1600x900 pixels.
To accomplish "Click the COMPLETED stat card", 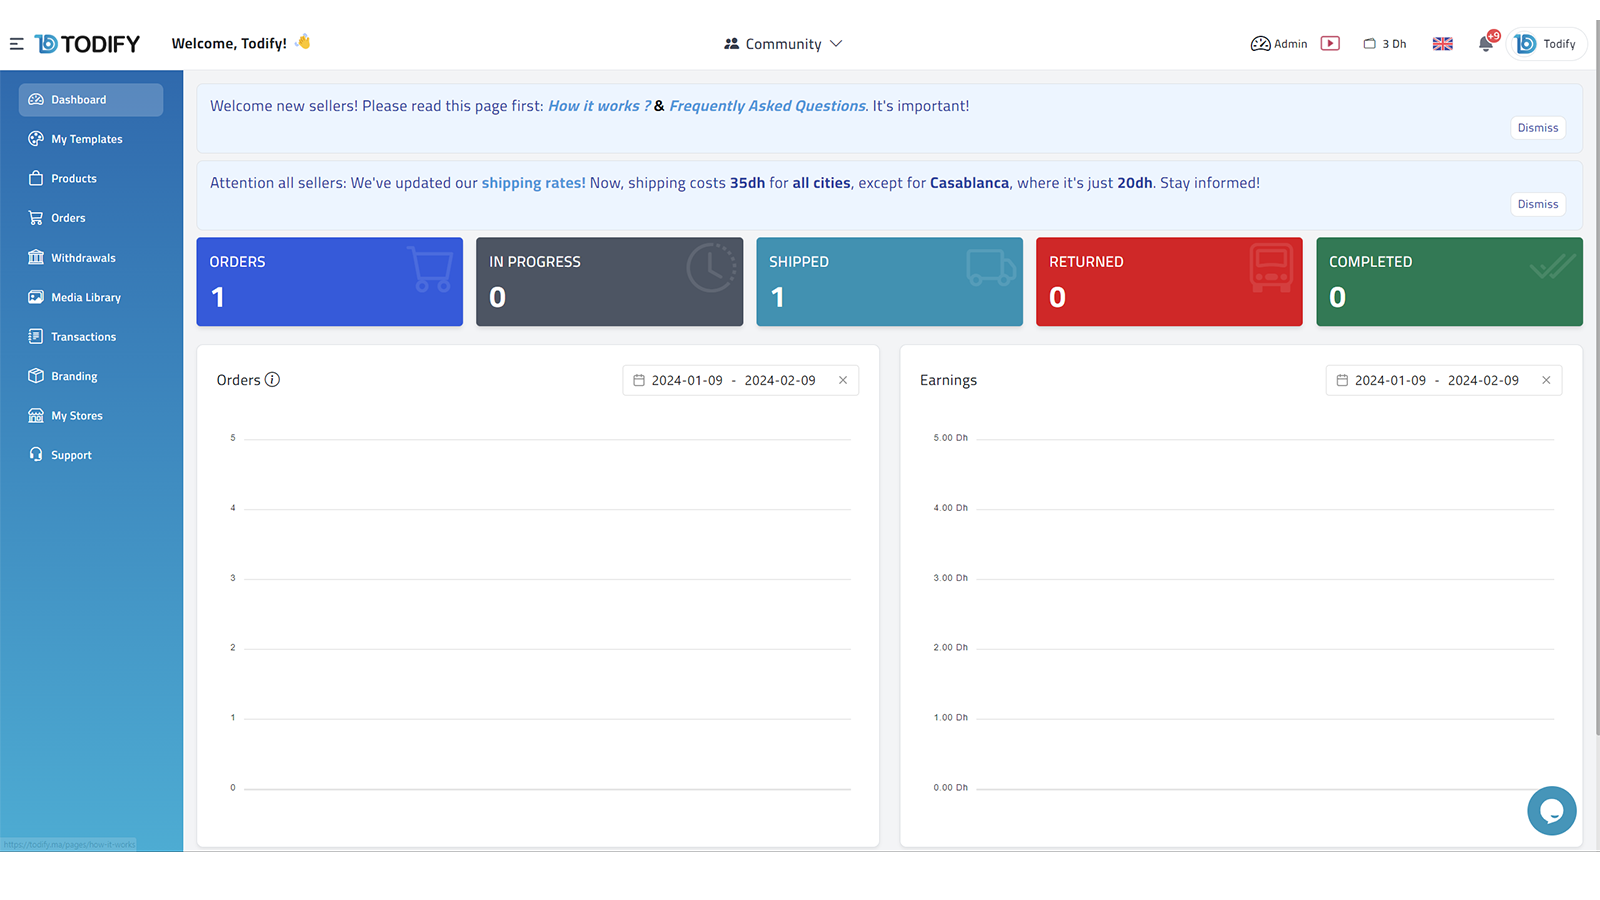I will (x=1449, y=282).
